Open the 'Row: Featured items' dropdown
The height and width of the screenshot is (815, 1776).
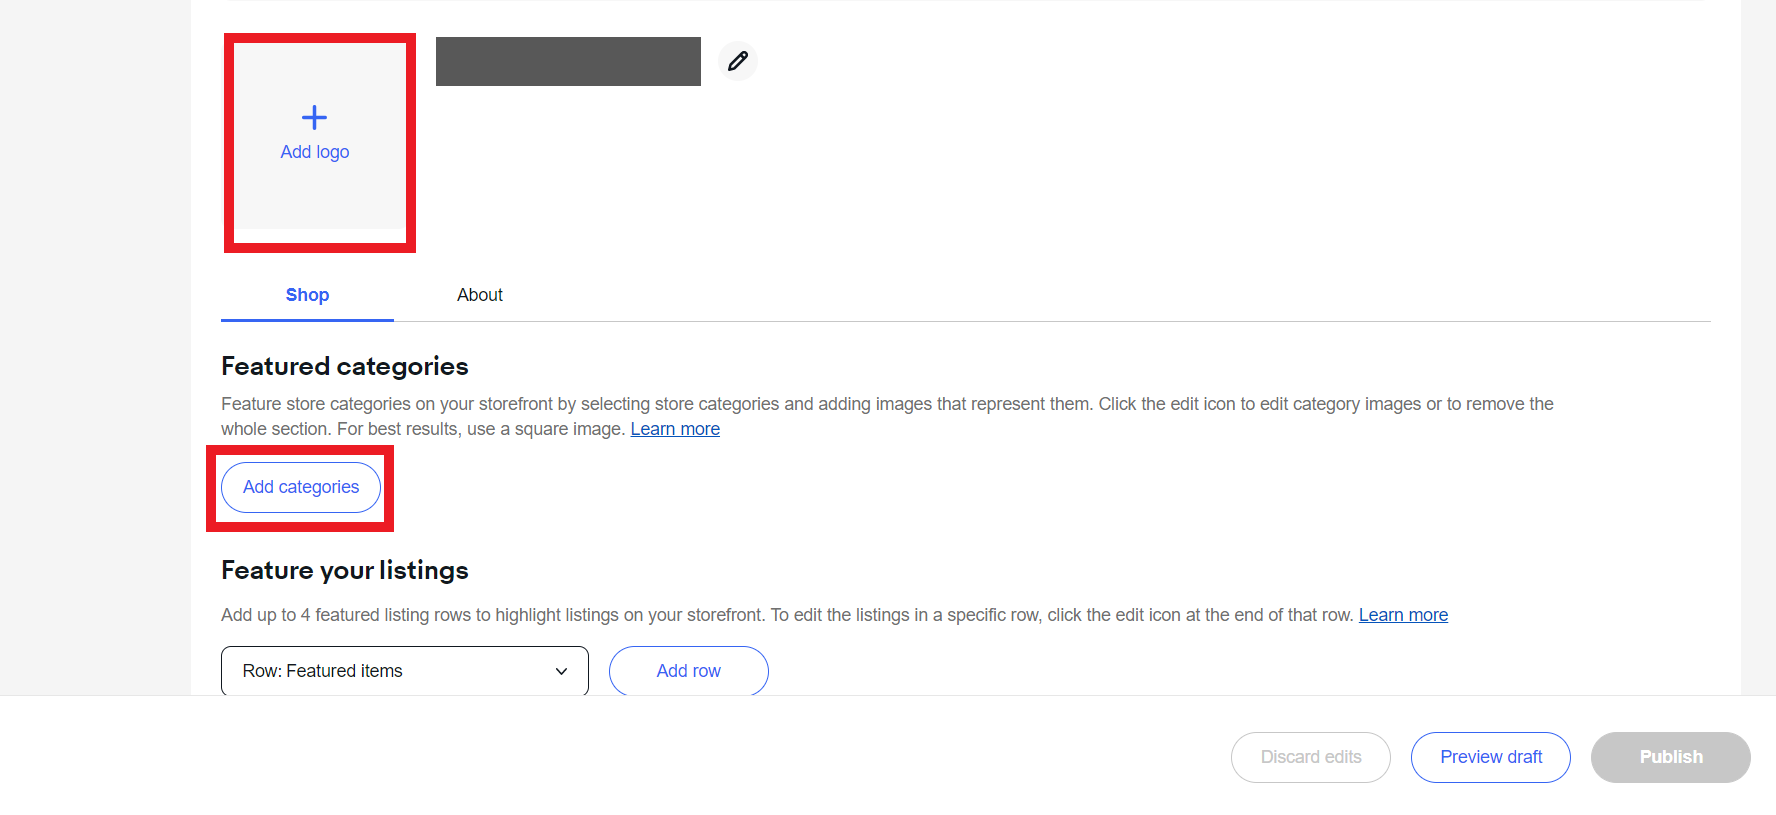pyautogui.click(x=405, y=671)
